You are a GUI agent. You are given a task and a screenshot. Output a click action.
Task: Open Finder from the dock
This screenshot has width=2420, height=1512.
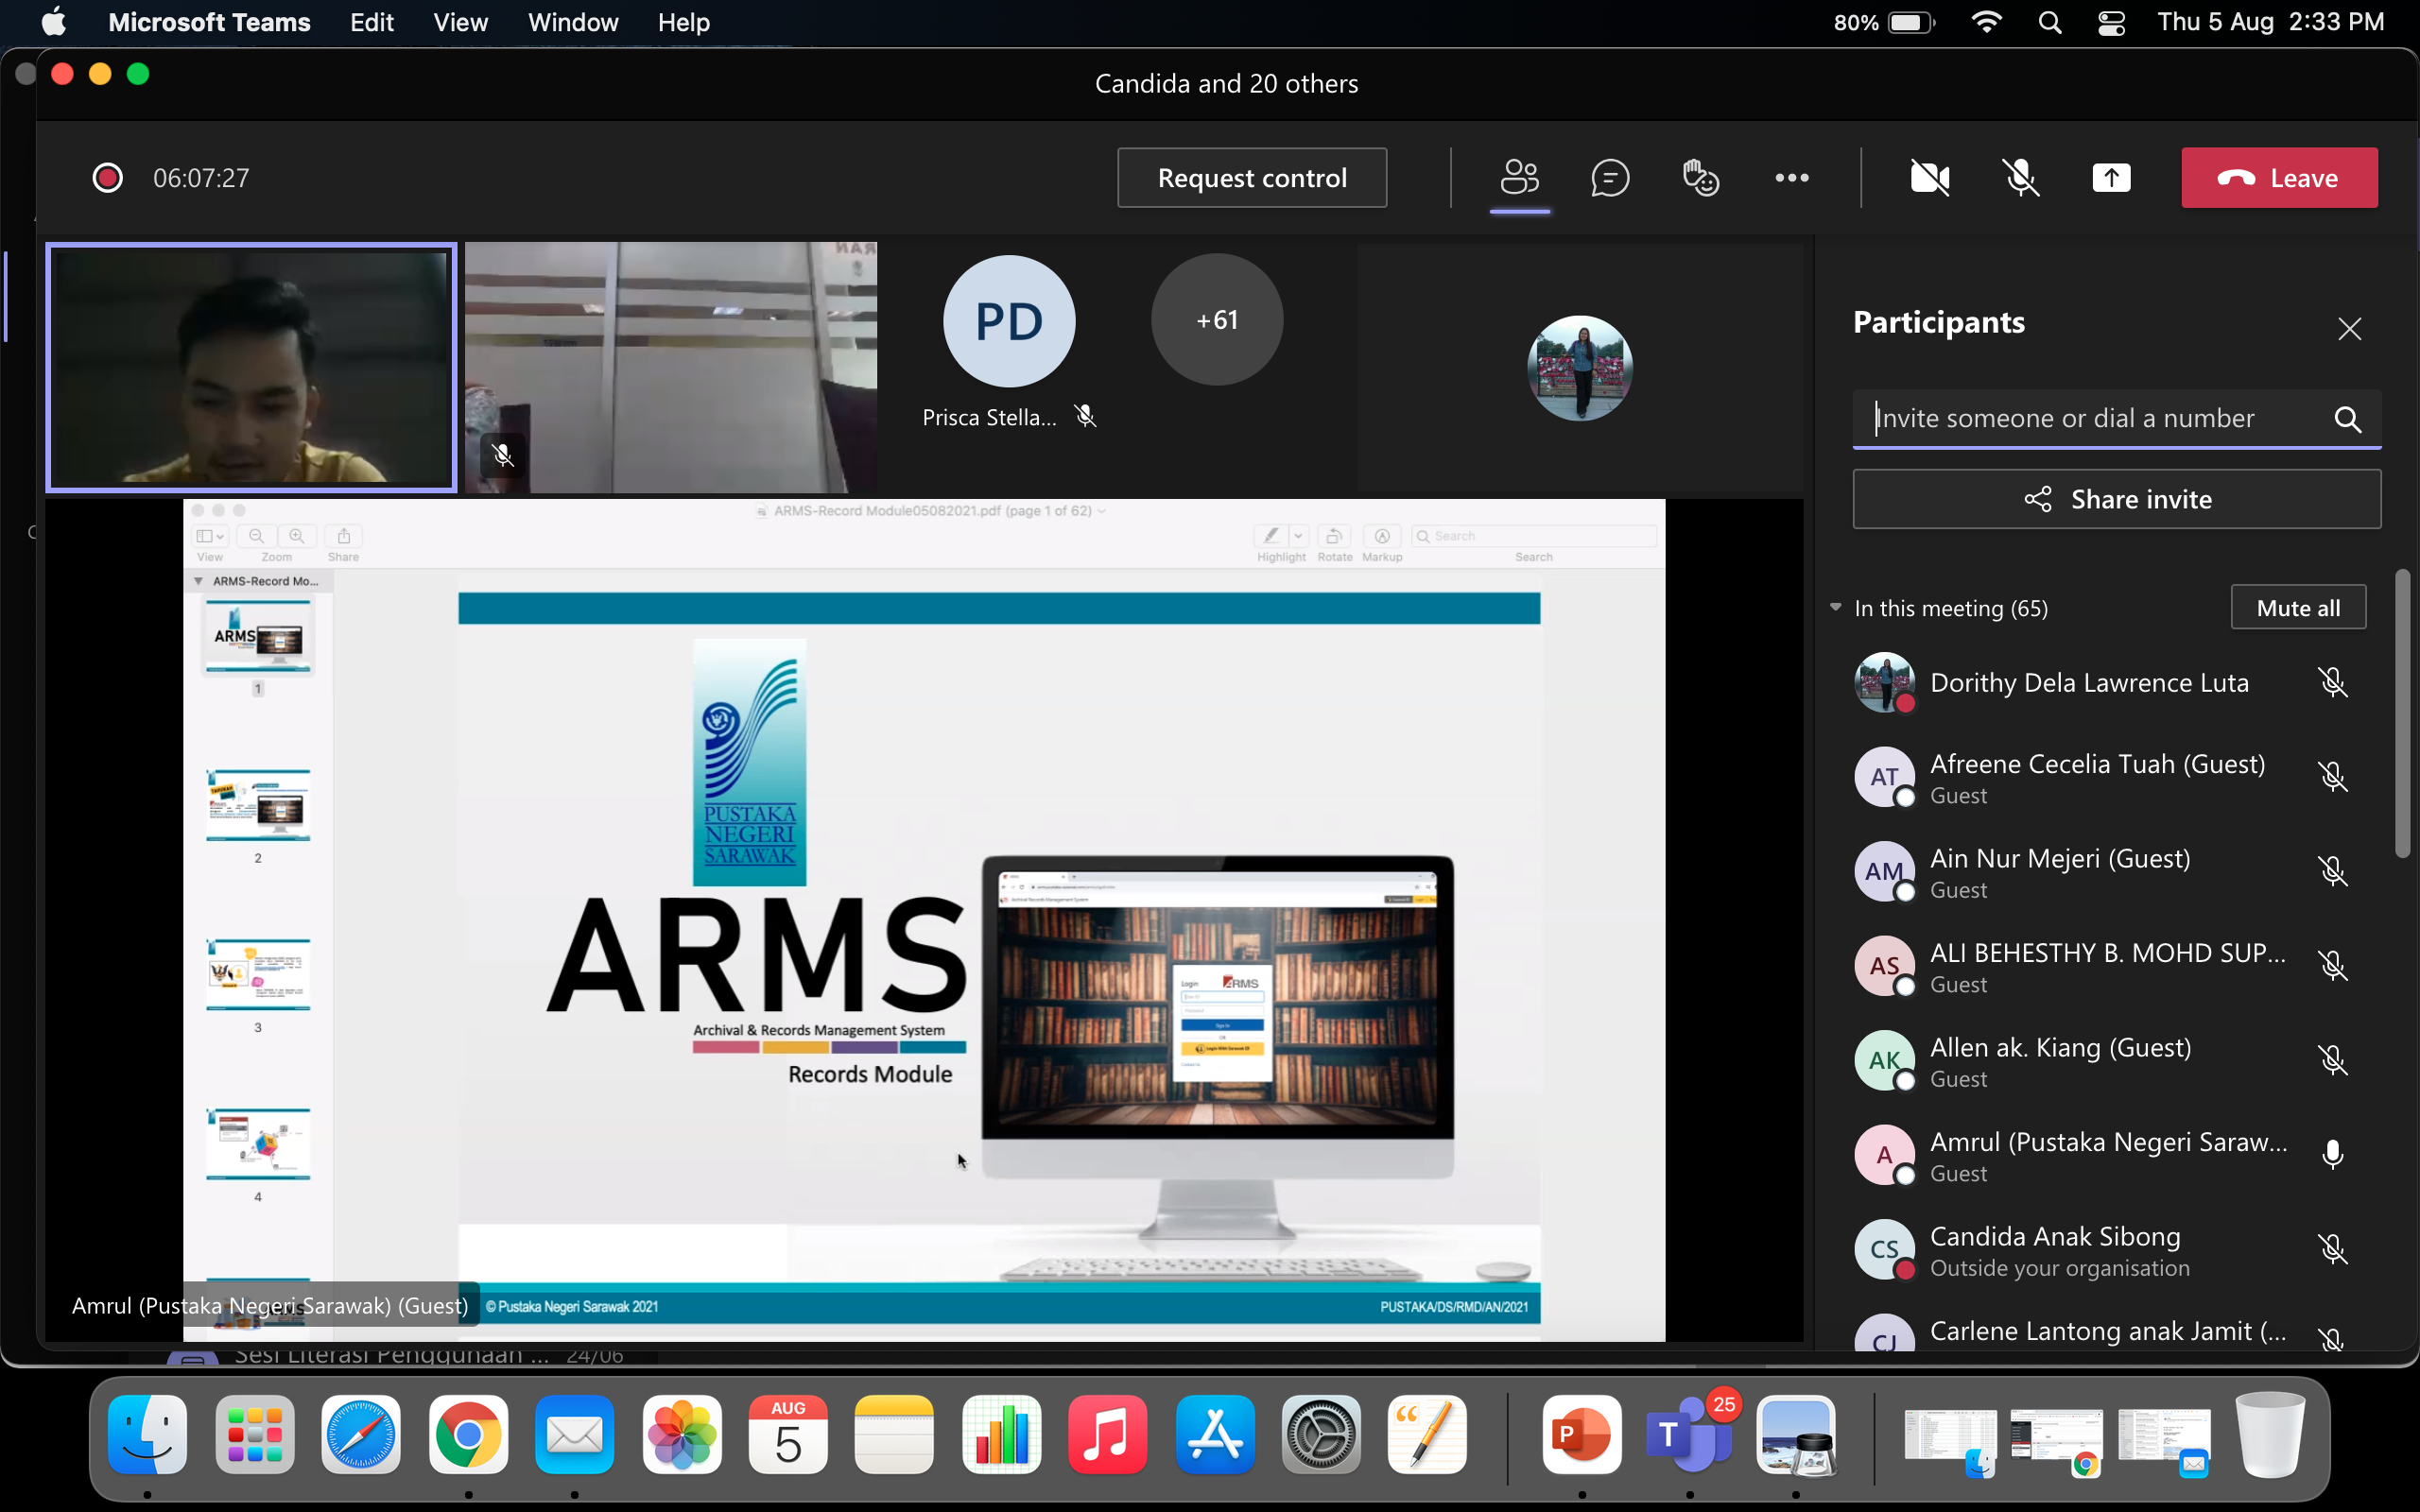tap(147, 1435)
